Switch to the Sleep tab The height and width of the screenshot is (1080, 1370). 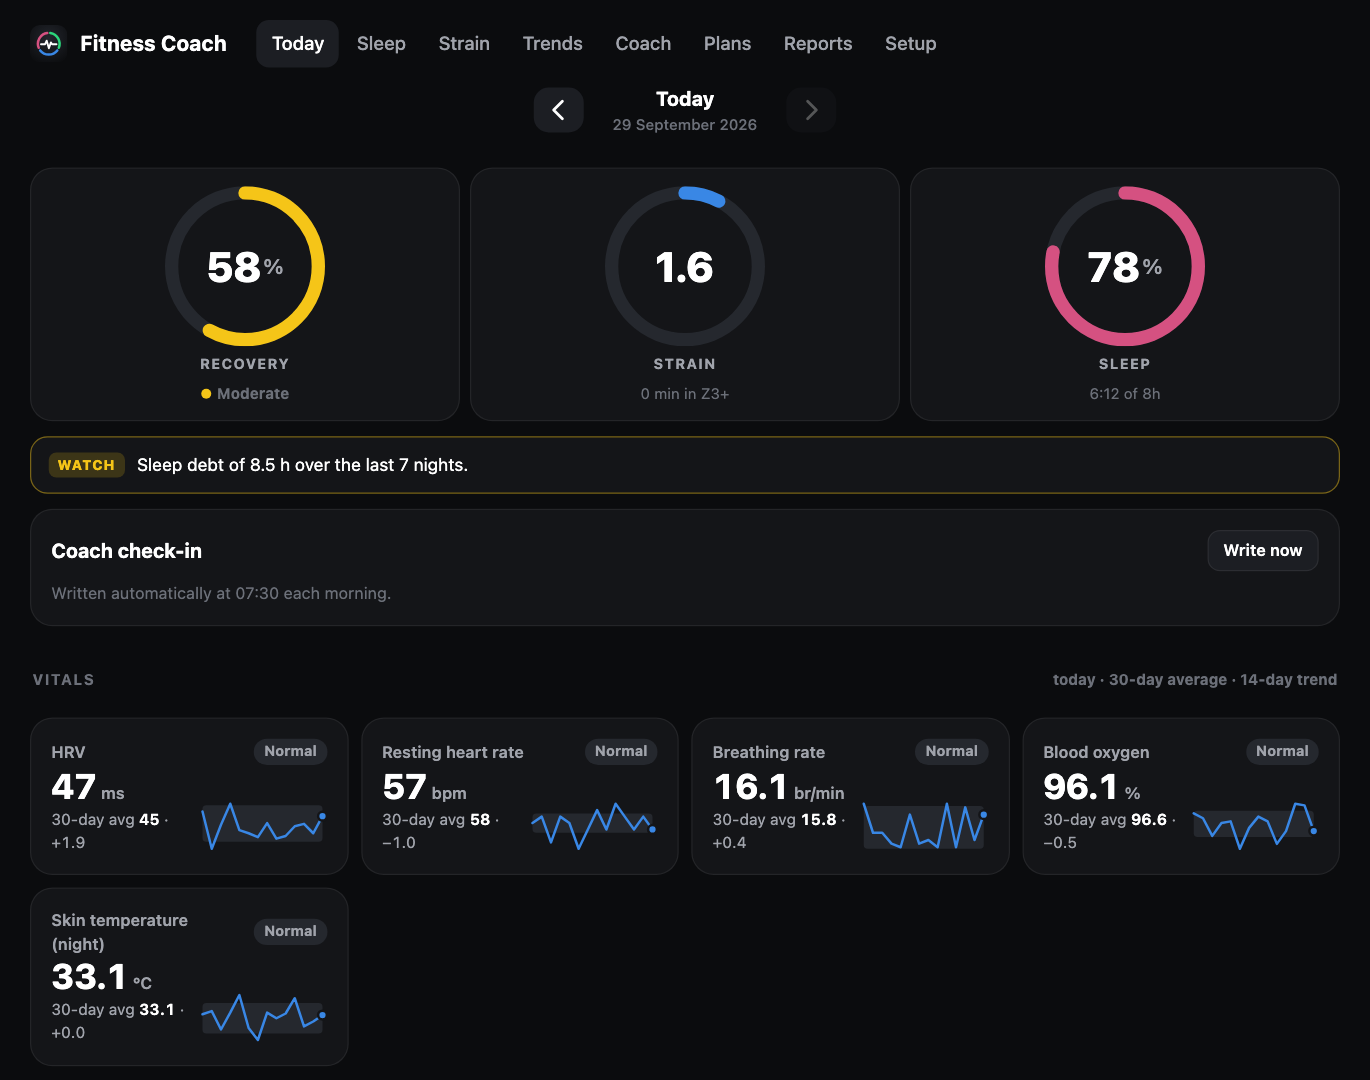point(381,44)
